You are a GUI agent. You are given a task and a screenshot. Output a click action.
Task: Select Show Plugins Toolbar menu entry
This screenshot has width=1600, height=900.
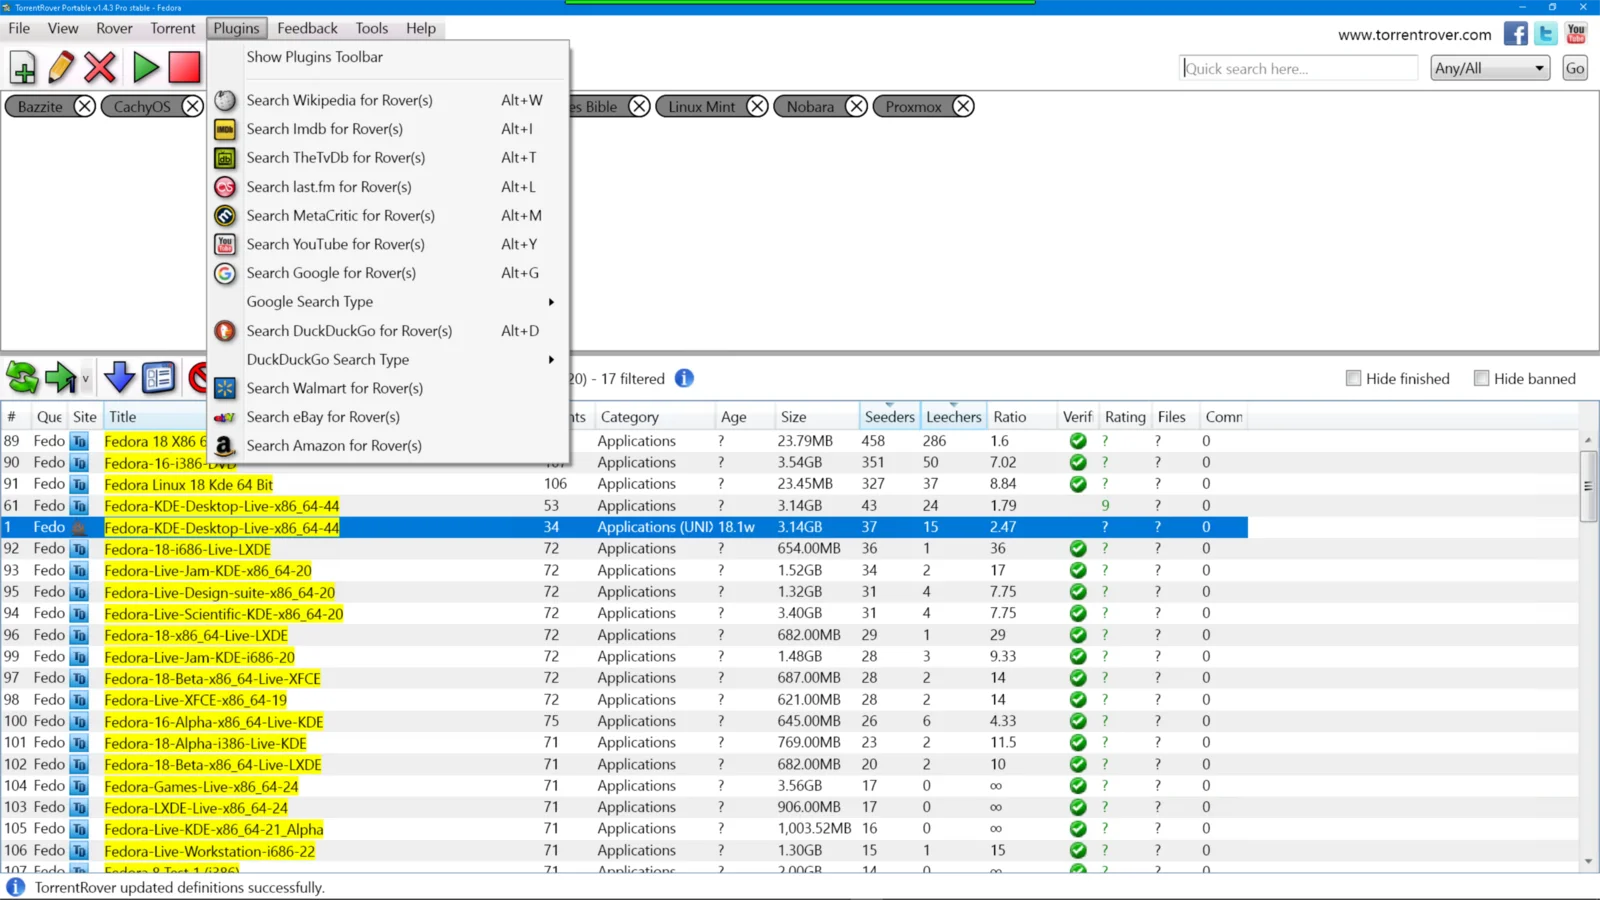pos(388,57)
